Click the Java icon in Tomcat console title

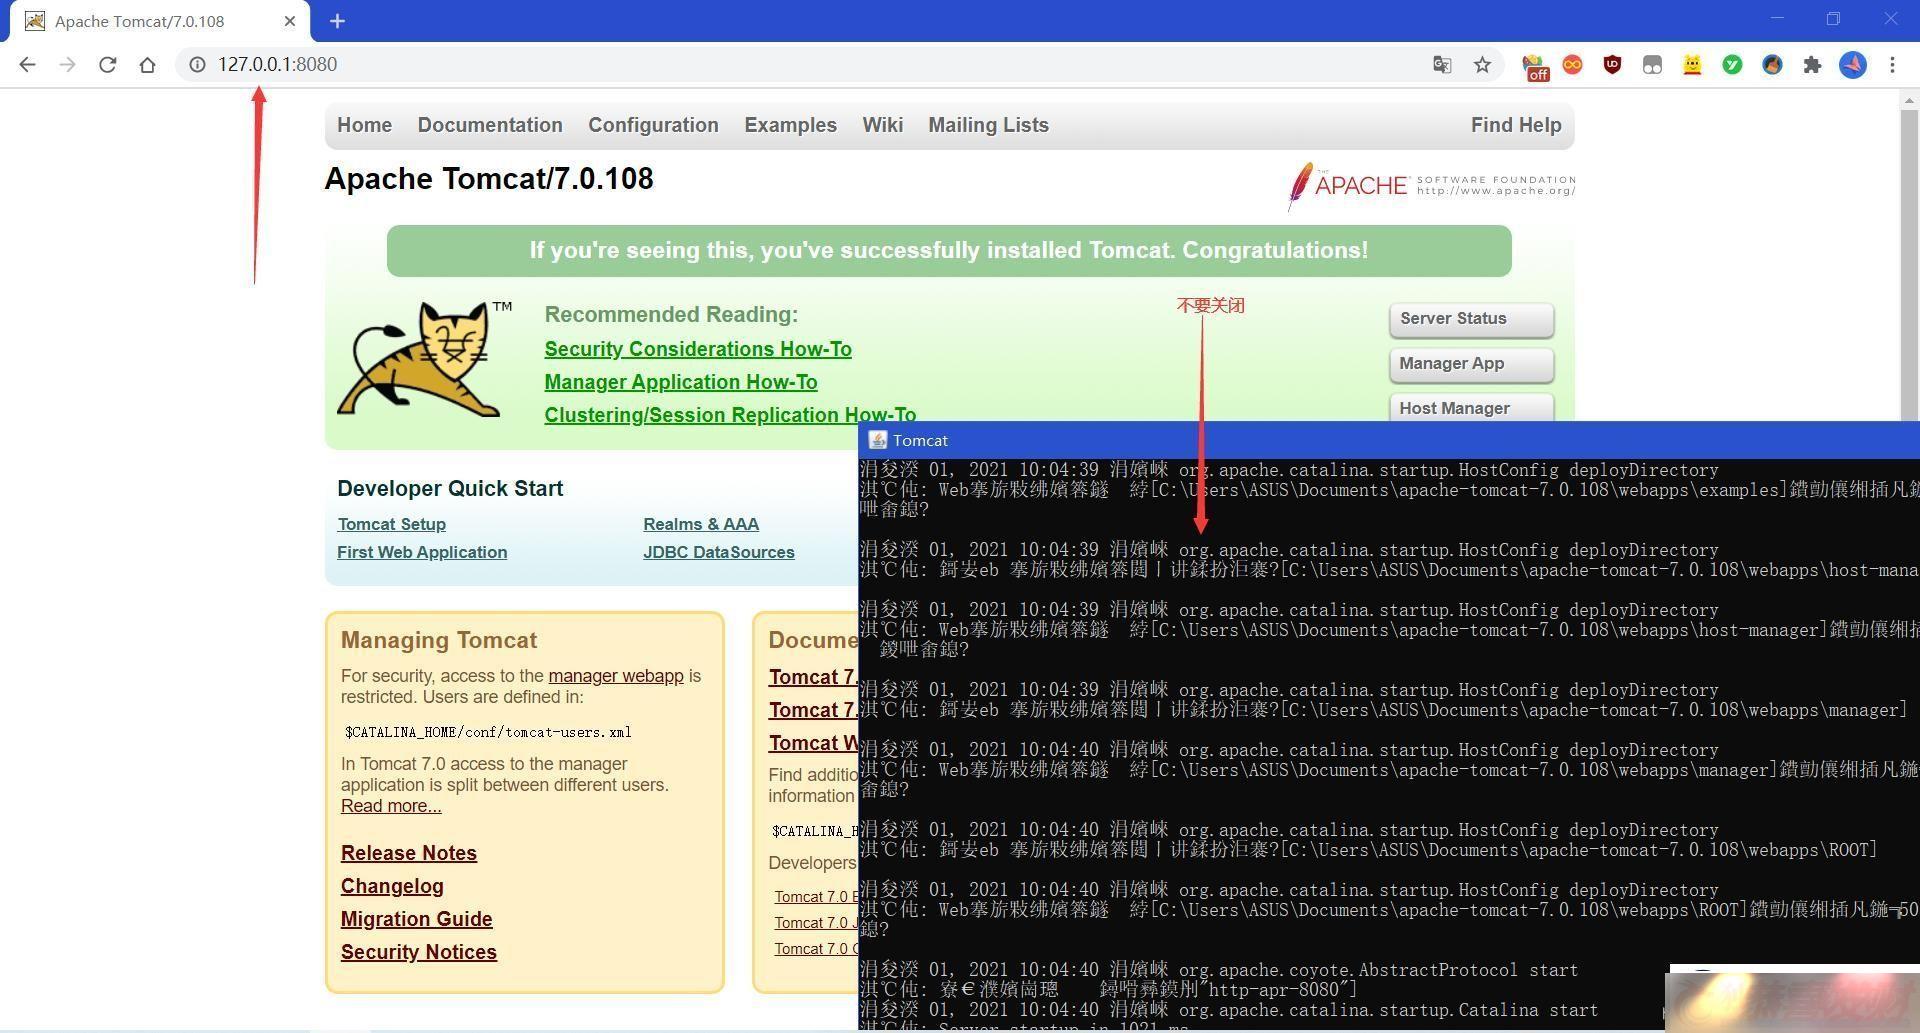877,440
